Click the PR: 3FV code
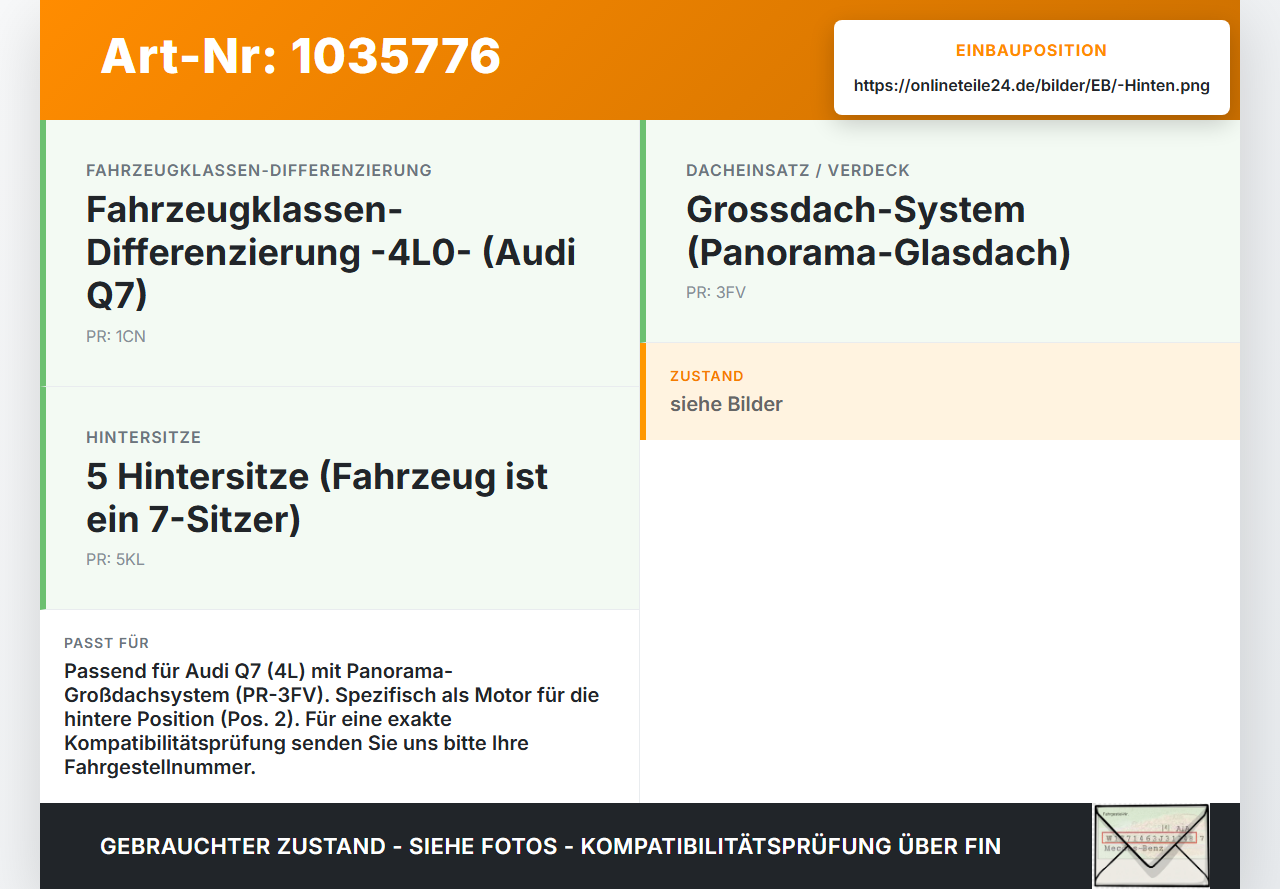 click(x=716, y=293)
